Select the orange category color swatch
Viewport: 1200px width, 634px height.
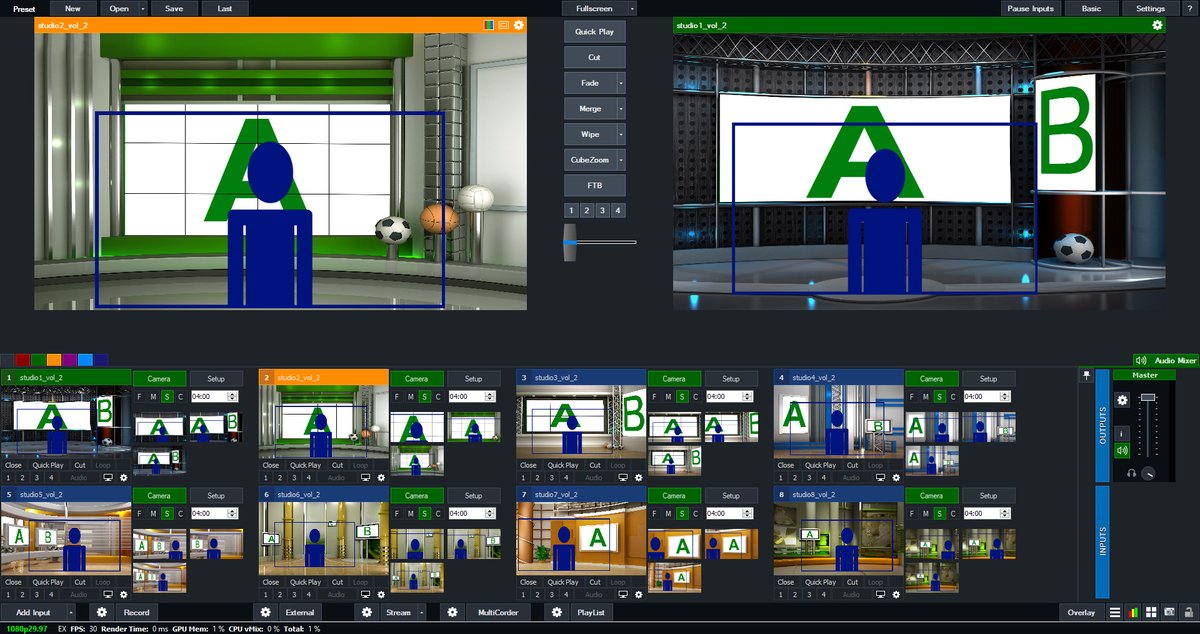[54, 360]
